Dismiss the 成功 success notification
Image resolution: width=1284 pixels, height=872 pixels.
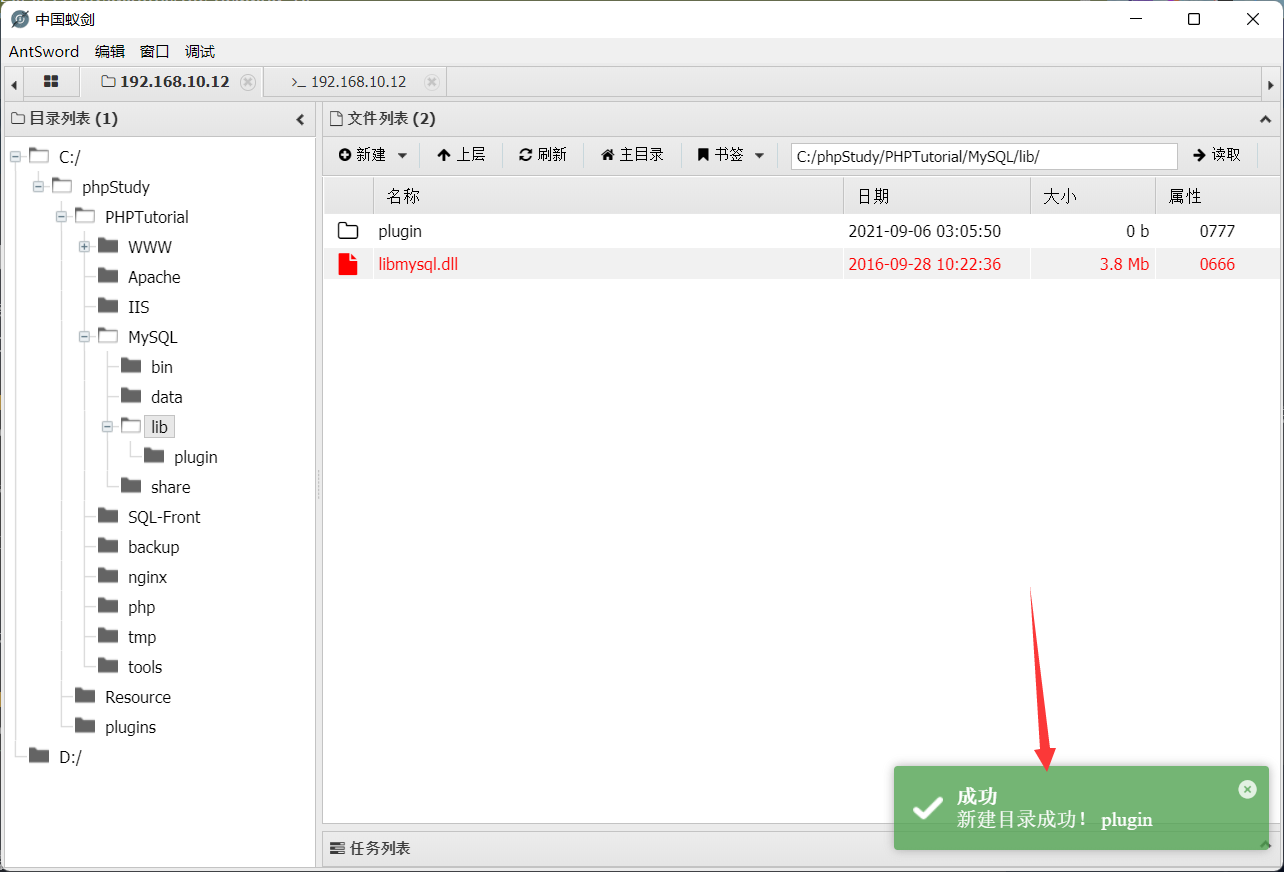click(1247, 789)
